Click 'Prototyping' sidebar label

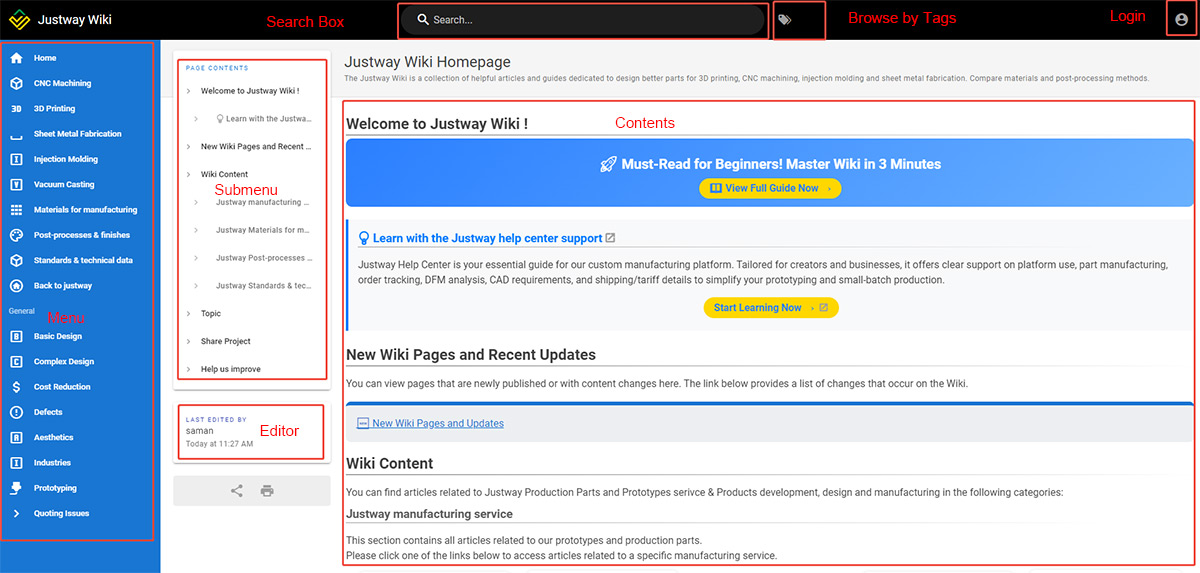click(x=55, y=488)
